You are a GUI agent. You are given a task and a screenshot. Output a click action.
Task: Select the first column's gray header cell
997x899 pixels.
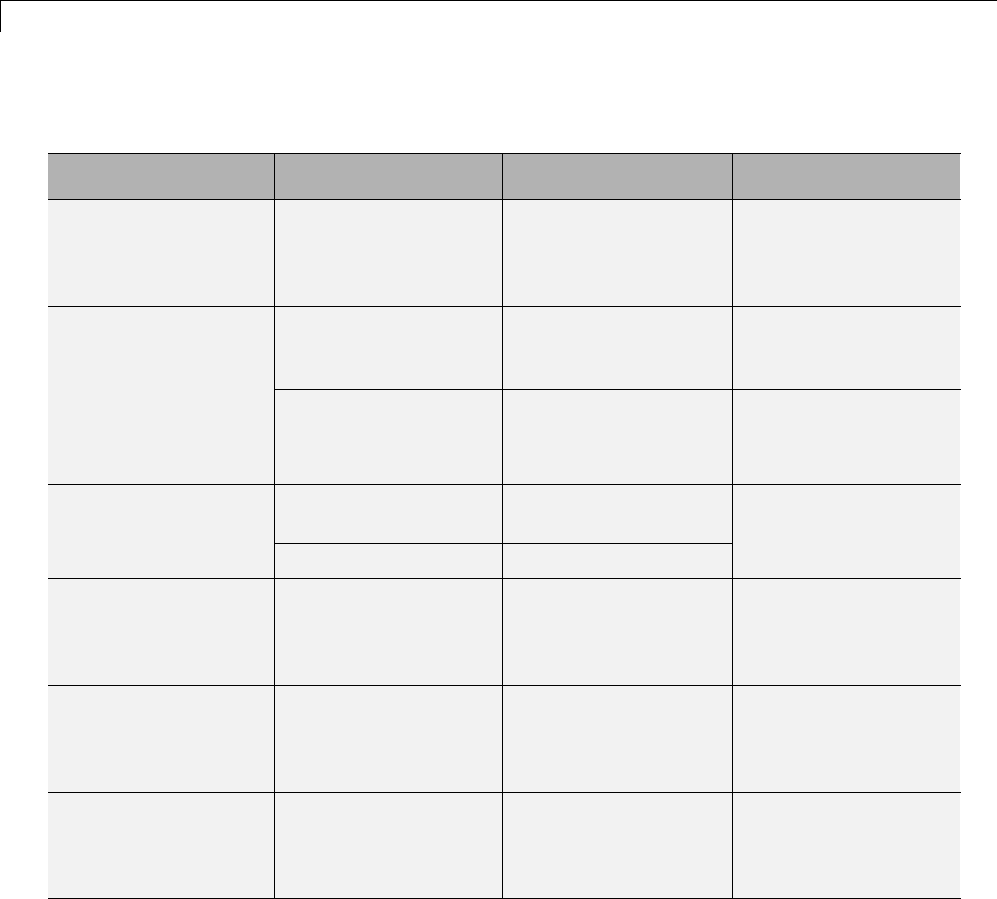coord(161,176)
